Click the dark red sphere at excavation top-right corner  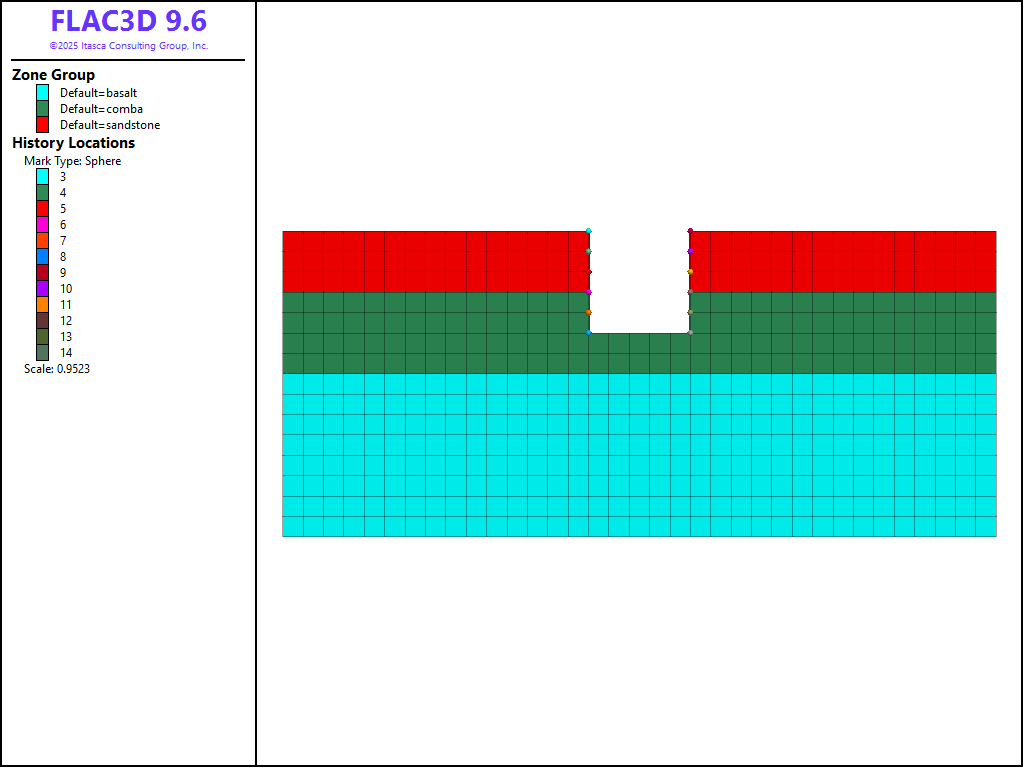(x=690, y=231)
